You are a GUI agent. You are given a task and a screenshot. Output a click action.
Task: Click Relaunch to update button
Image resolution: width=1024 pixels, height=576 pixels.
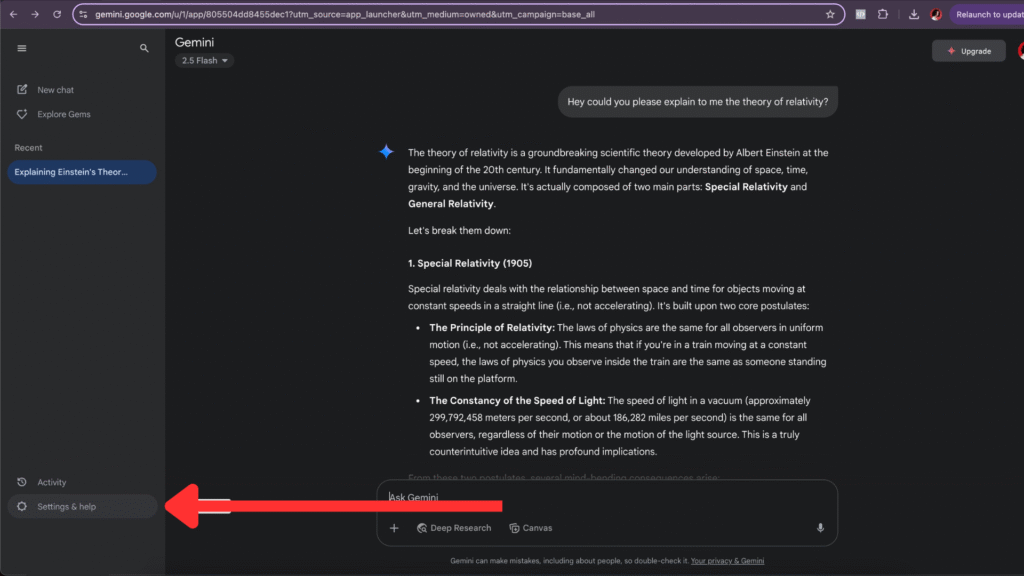[988, 14]
